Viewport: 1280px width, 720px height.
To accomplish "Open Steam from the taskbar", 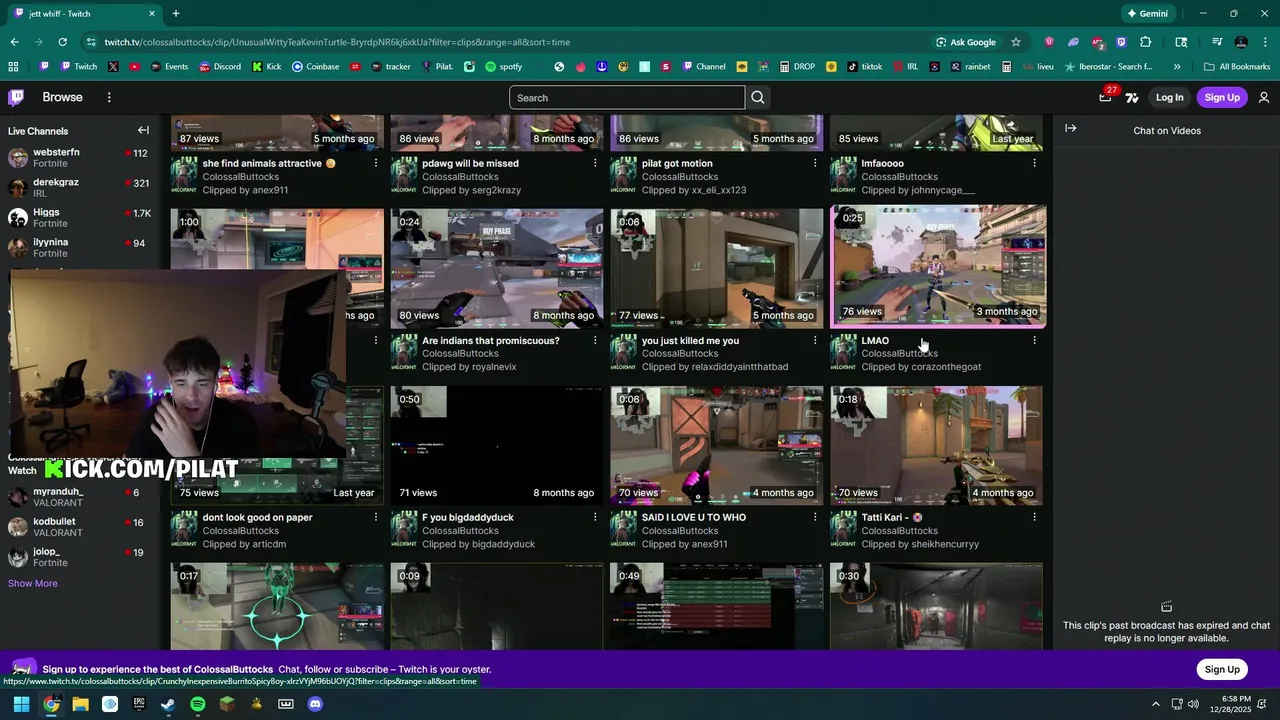I will (168, 704).
